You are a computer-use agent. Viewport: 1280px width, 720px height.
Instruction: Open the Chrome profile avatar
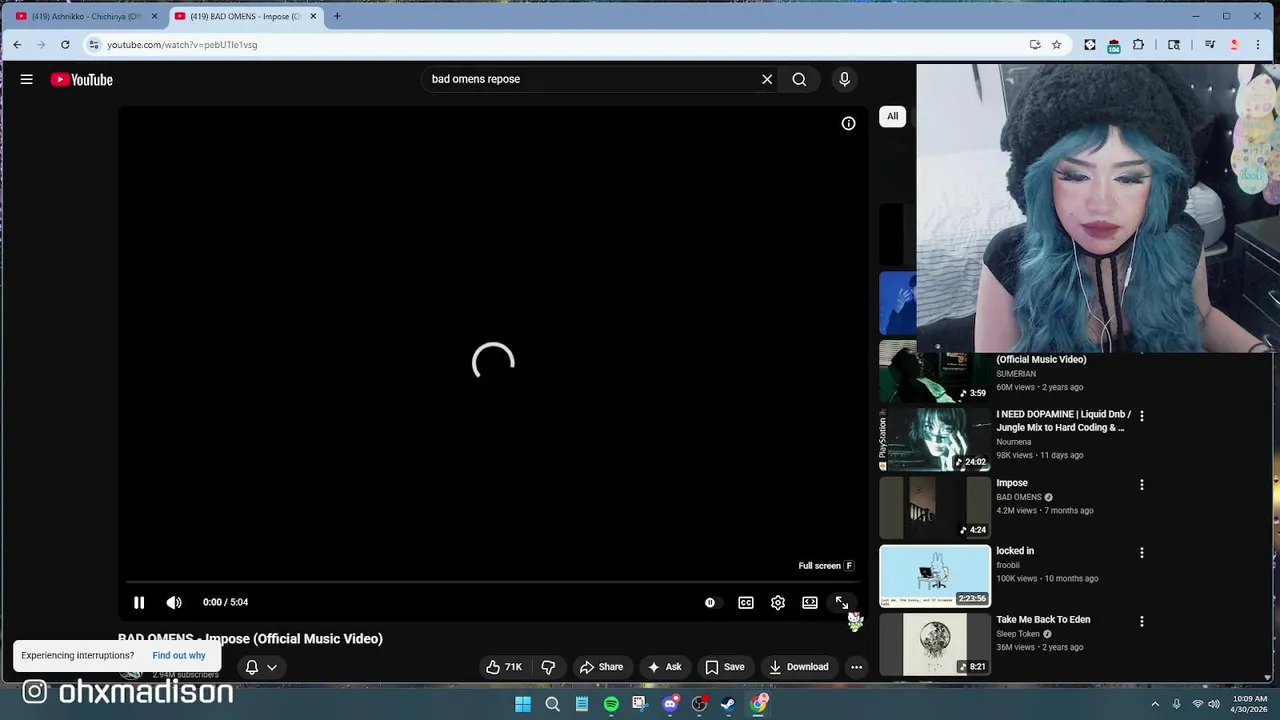[x=1234, y=45]
